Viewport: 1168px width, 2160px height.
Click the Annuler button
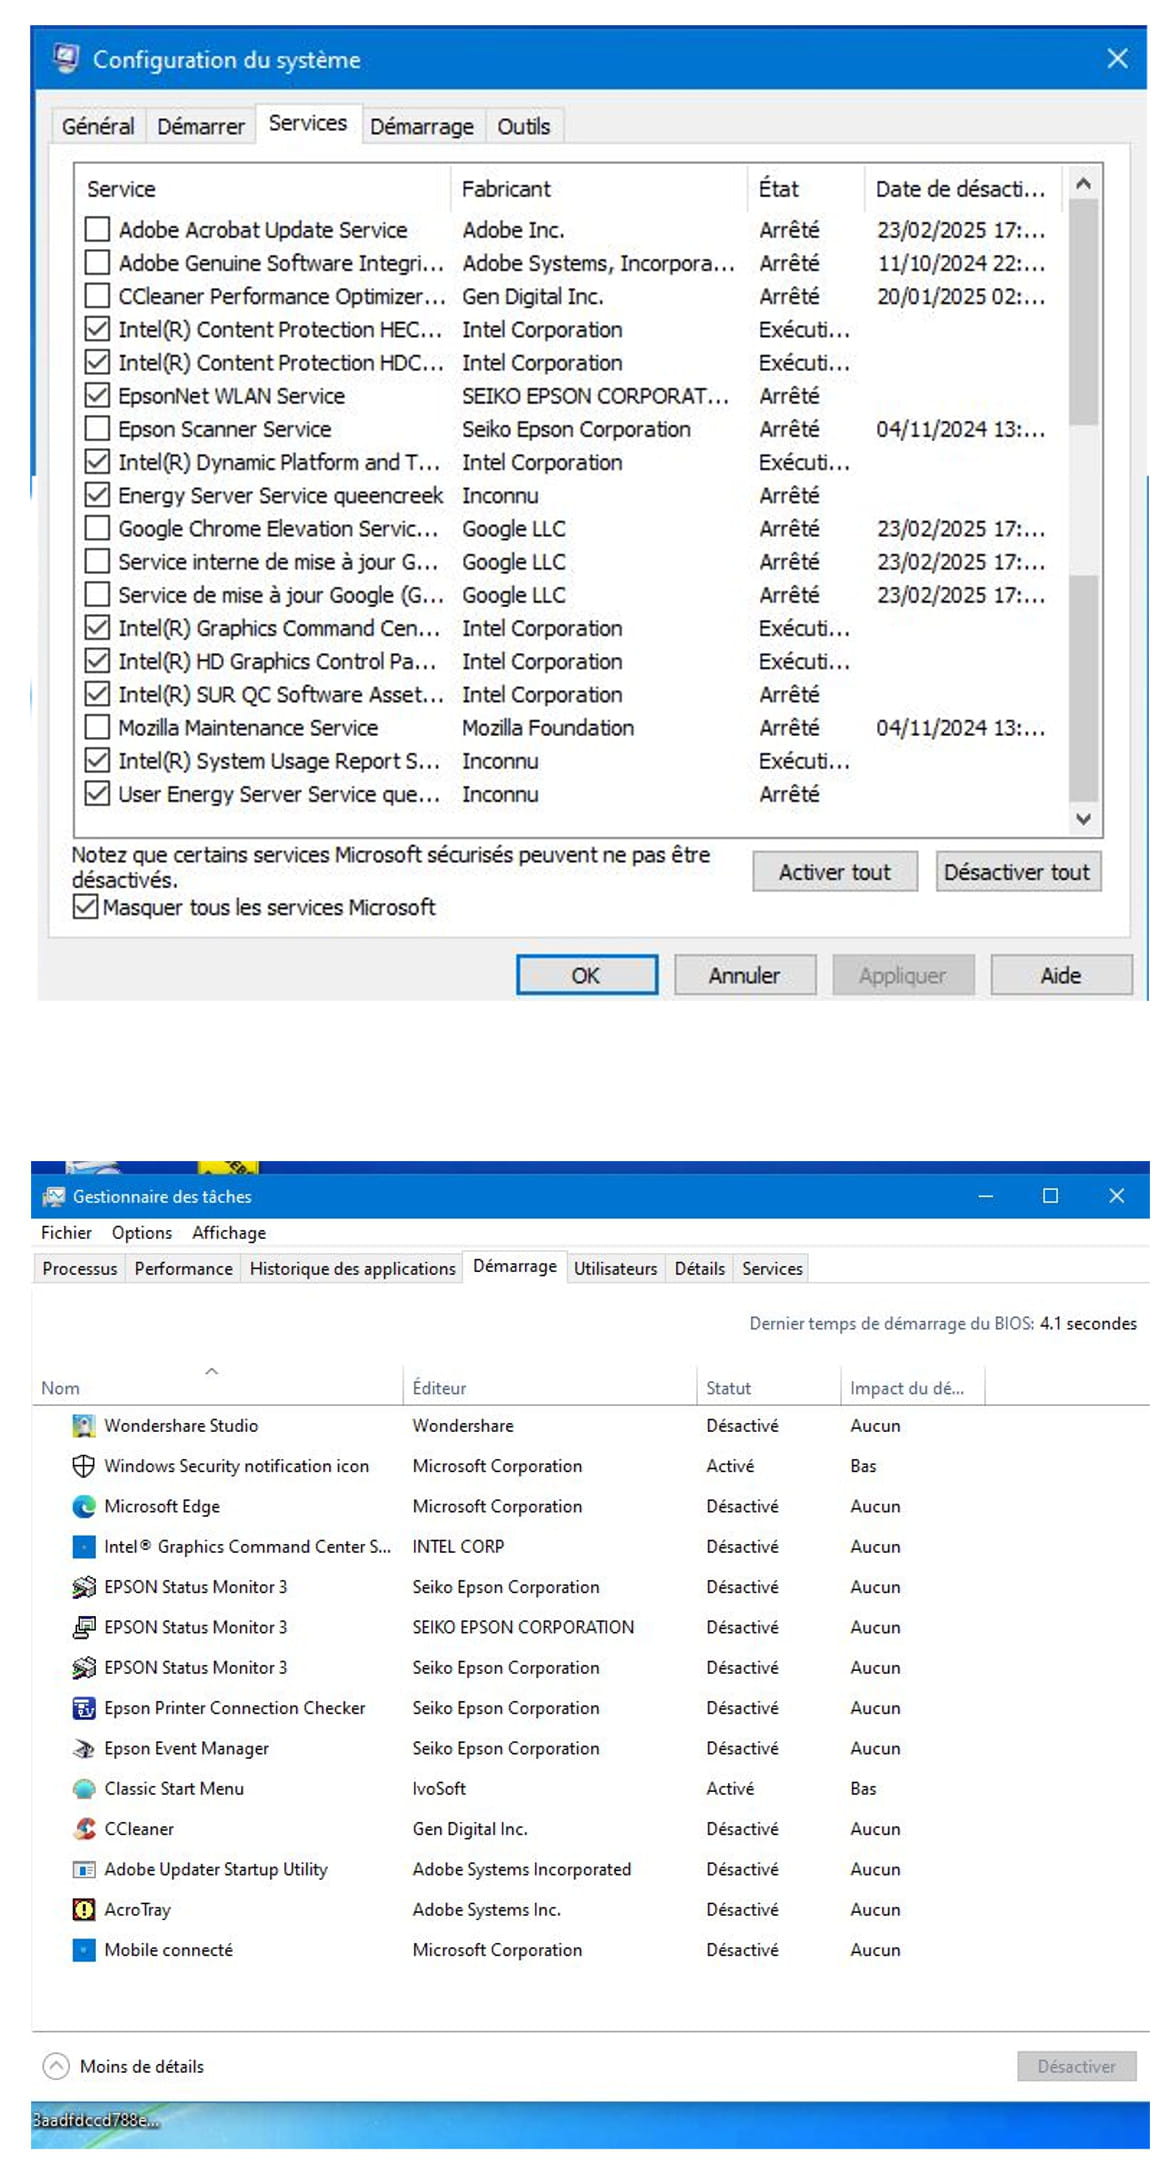click(745, 975)
